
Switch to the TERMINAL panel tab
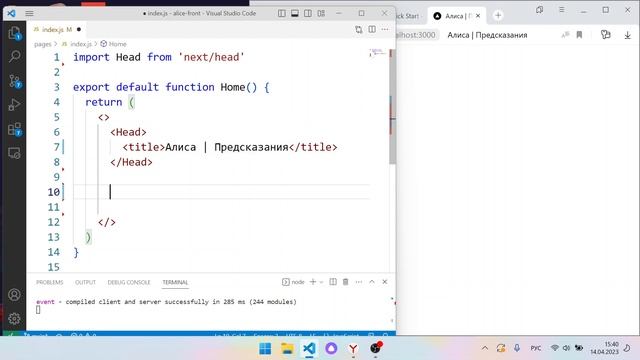pos(175,282)
